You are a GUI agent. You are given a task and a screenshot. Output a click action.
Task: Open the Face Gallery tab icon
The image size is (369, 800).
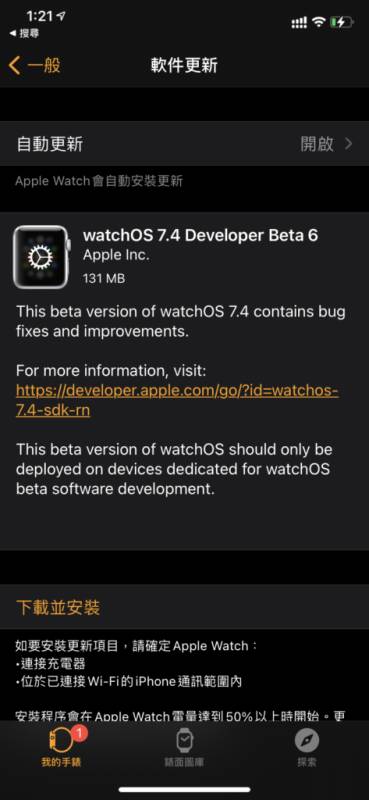tap(184, 741)
